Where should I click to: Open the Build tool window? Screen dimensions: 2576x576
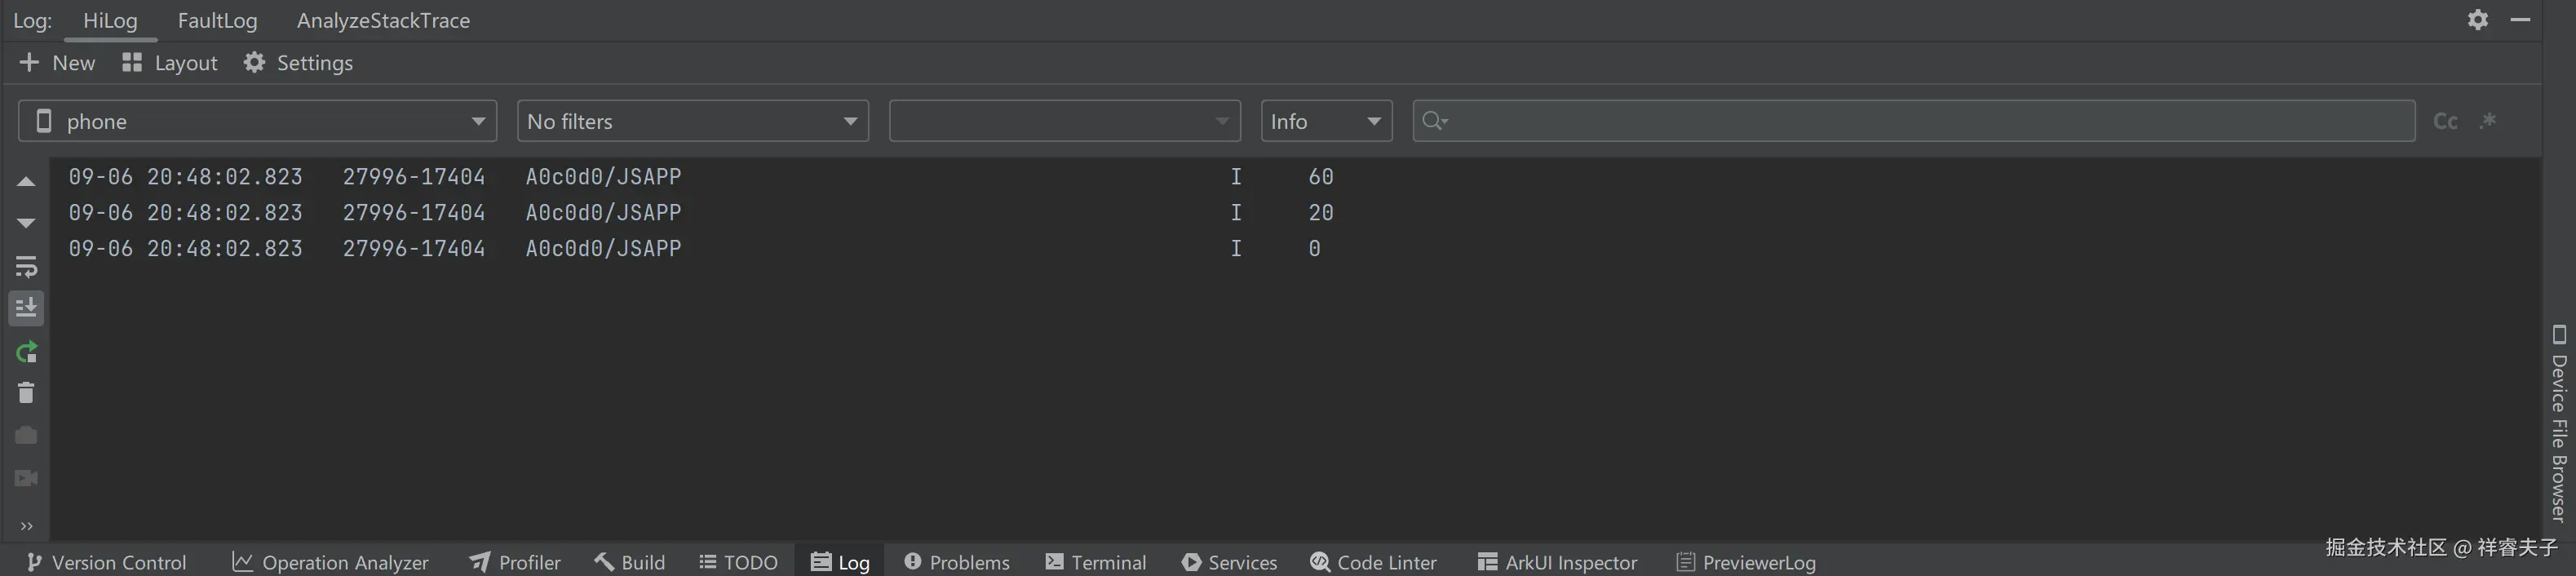[629, 562]
